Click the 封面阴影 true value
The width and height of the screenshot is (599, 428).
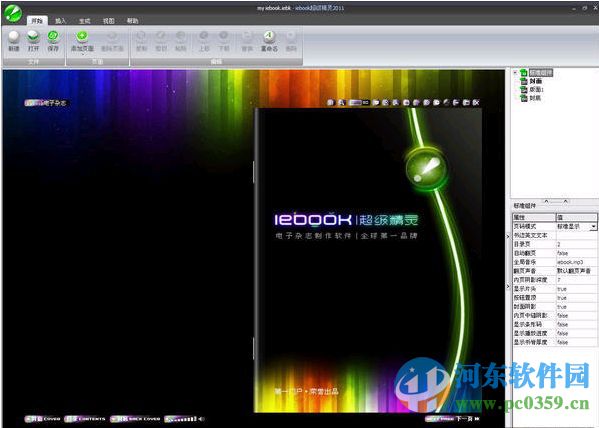[576, 306]
